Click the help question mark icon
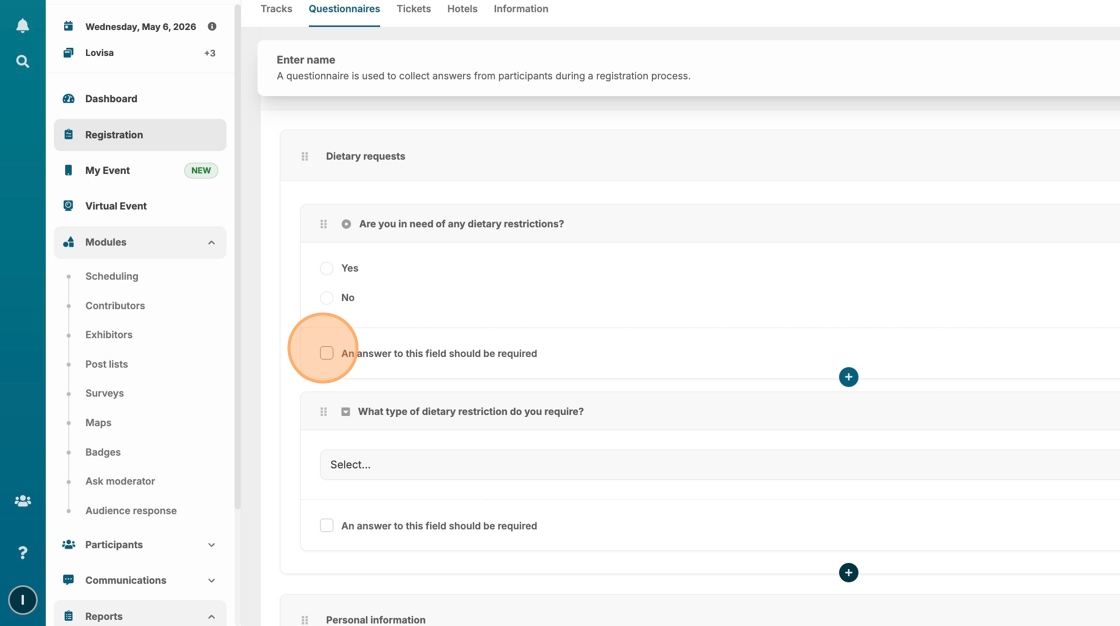 point(22,553)
